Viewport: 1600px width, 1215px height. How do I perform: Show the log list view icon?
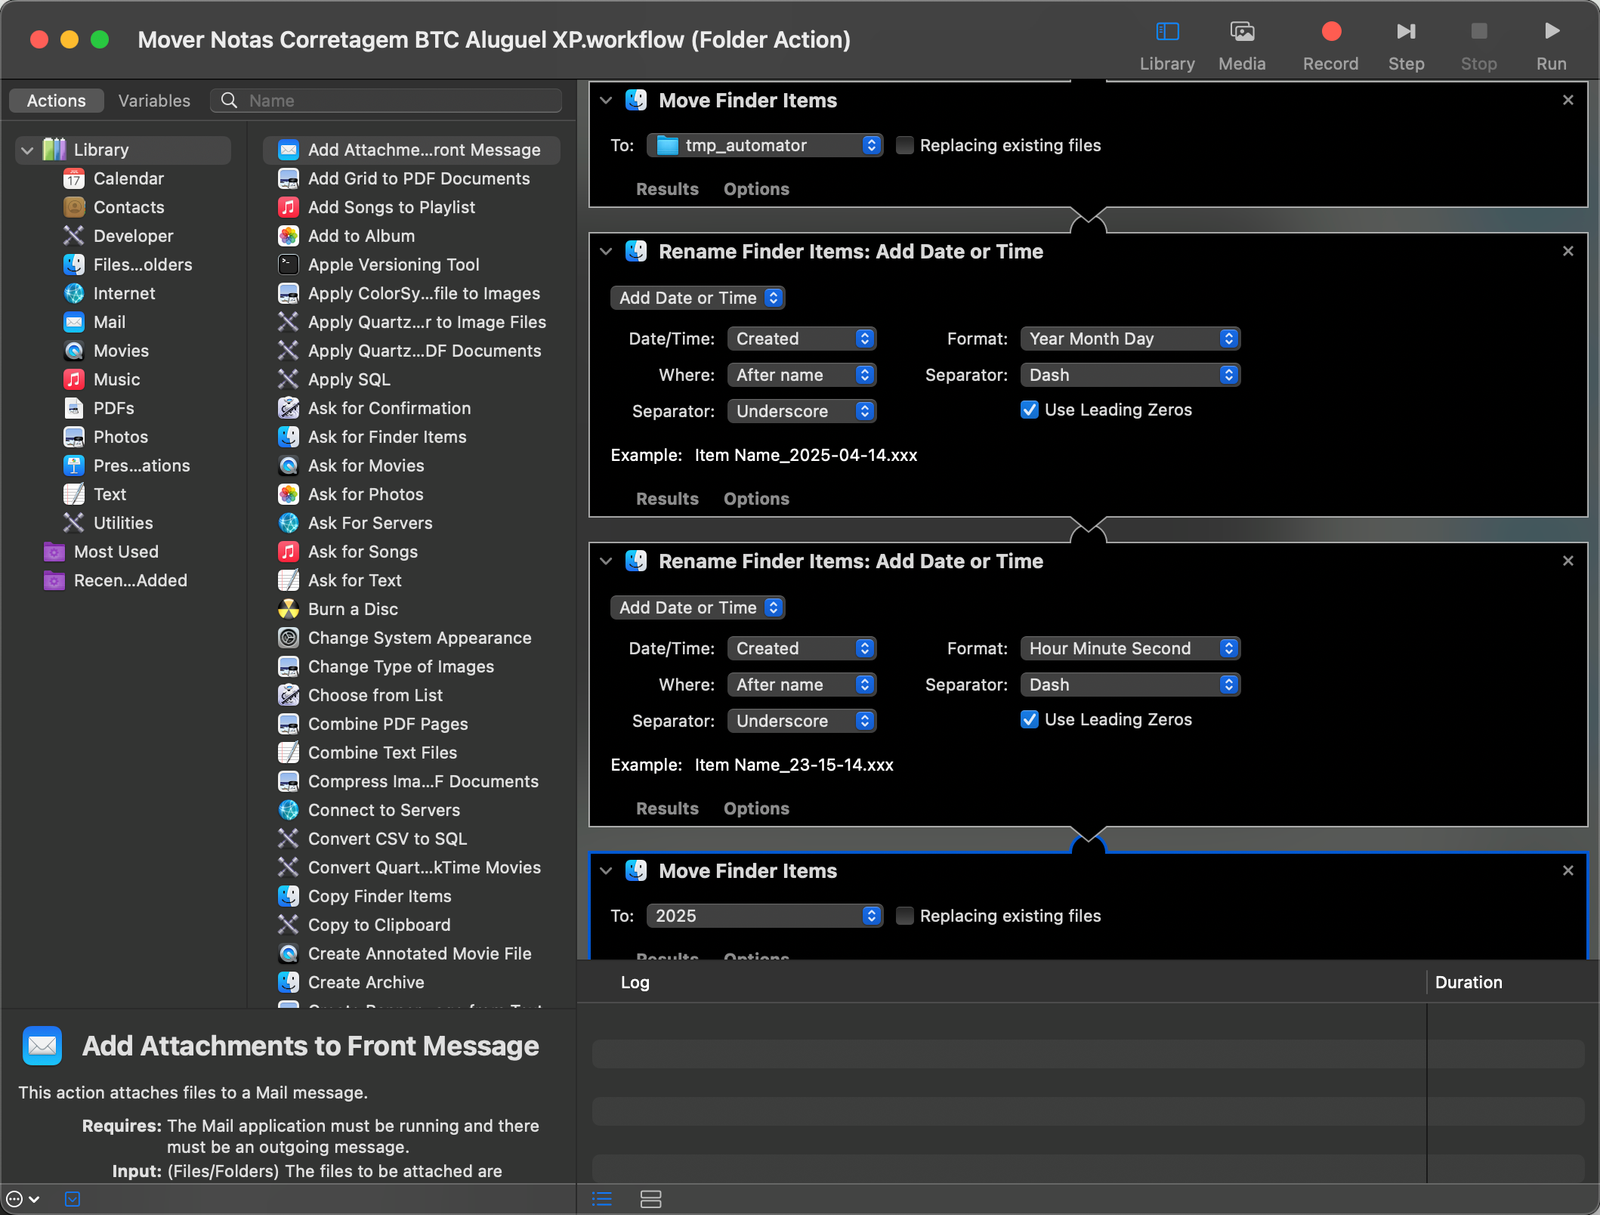point(602,1199)
